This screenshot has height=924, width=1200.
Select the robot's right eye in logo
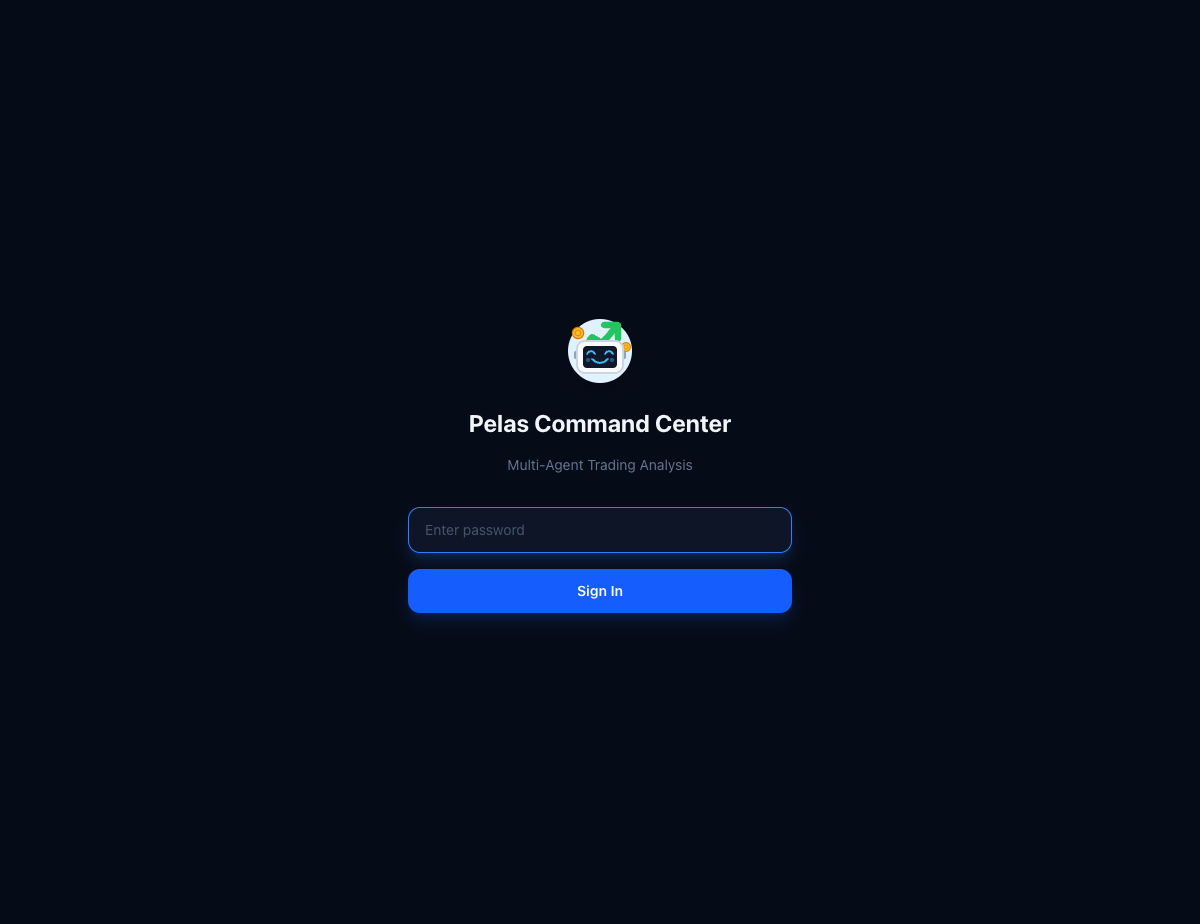[609, 353]
